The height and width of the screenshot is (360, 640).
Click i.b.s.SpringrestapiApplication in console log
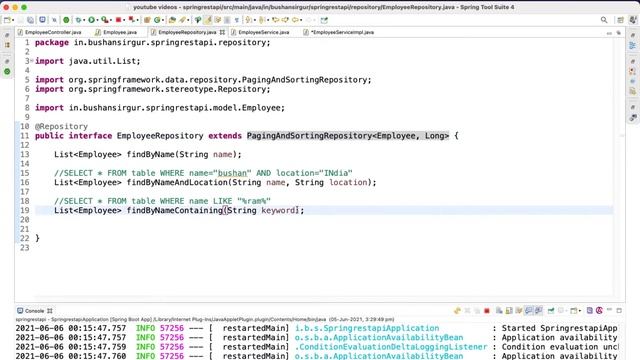tap(367, 328)
